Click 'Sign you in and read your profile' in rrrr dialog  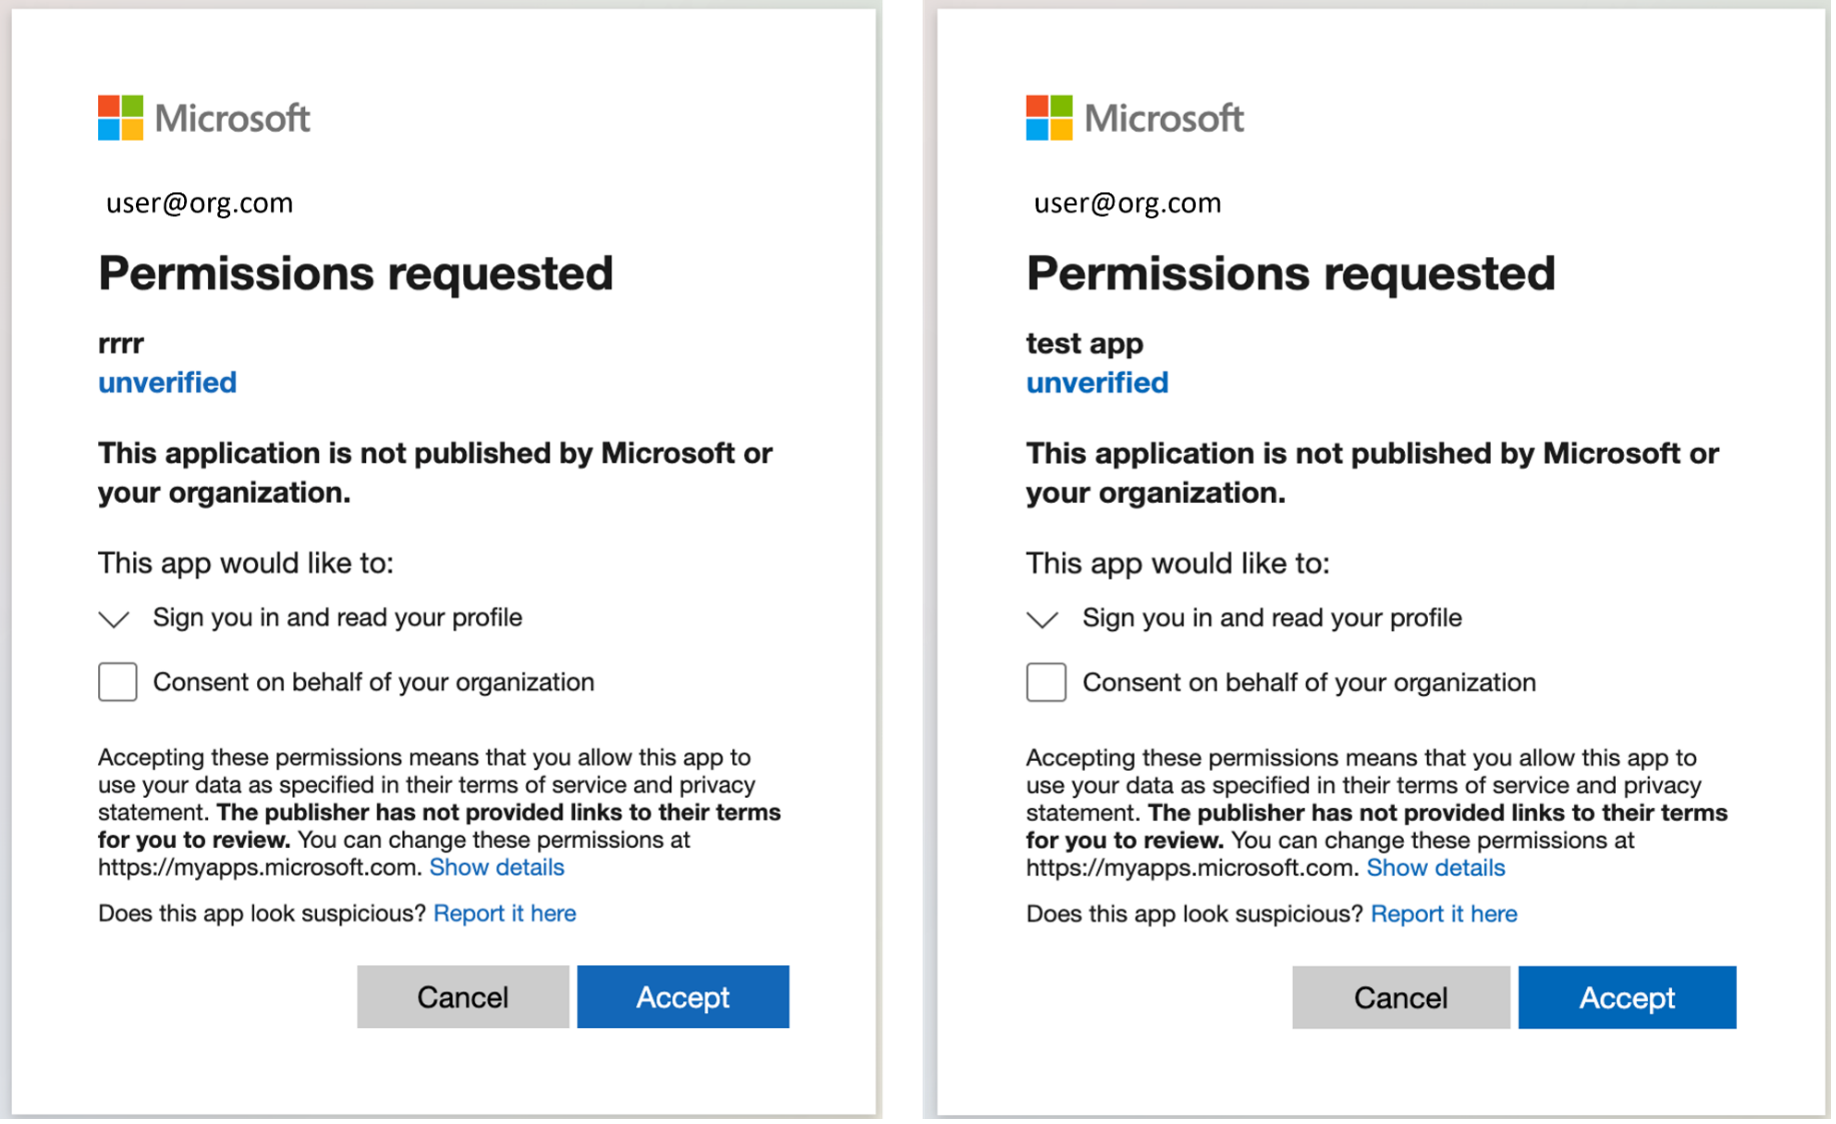(337, 618)
